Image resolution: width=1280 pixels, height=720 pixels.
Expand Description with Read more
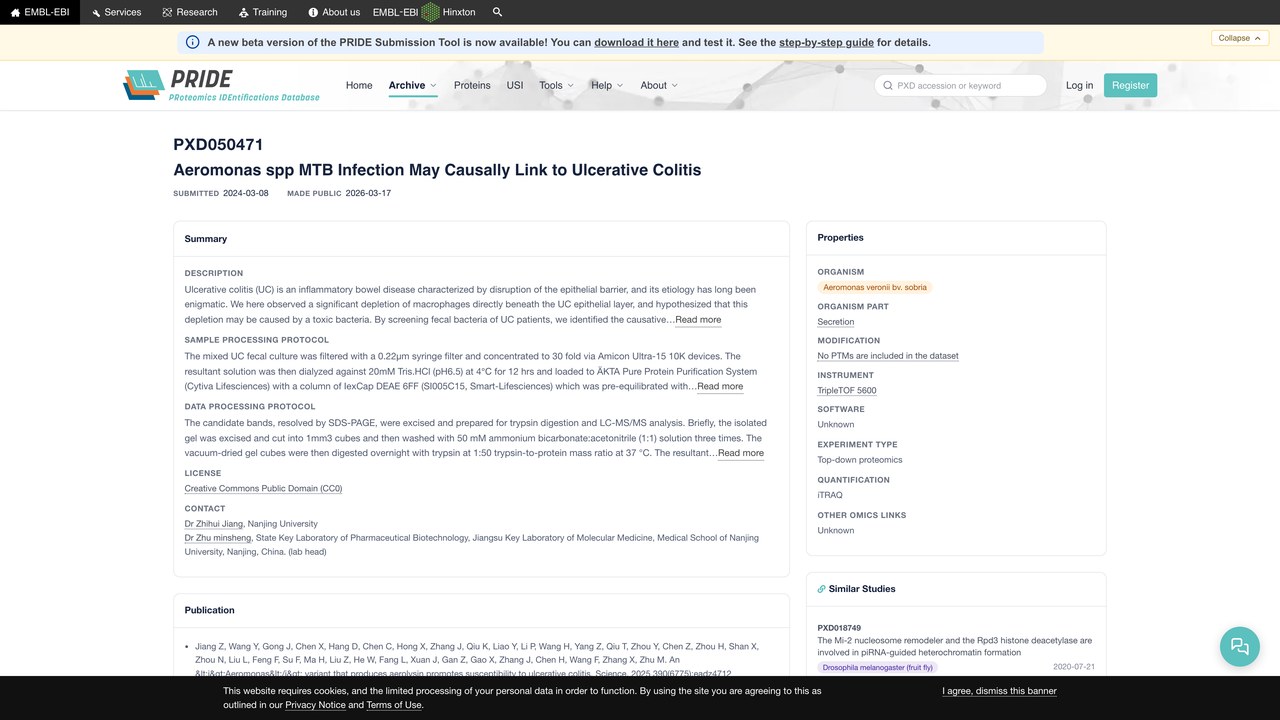pyautogui.click(x=698, y=320)
